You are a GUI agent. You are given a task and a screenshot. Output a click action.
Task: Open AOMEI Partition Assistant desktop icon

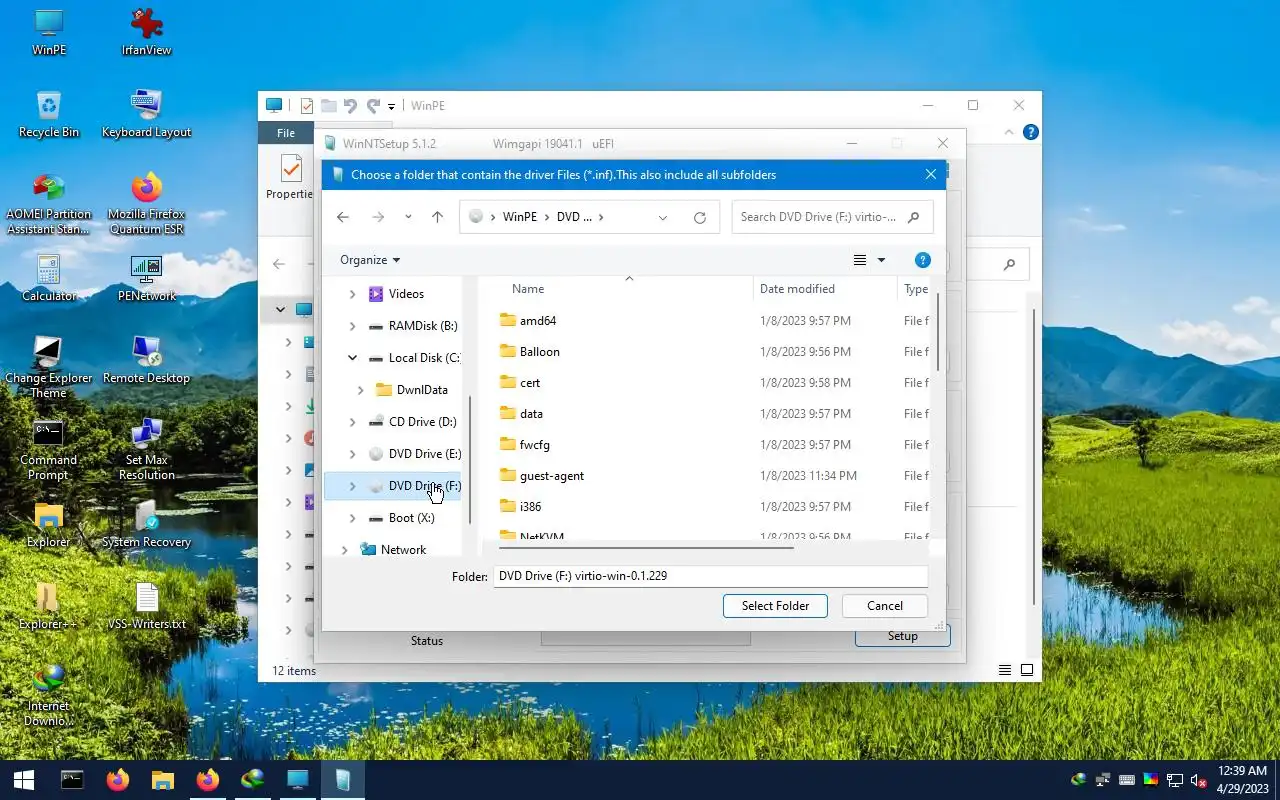click(48, 204)
